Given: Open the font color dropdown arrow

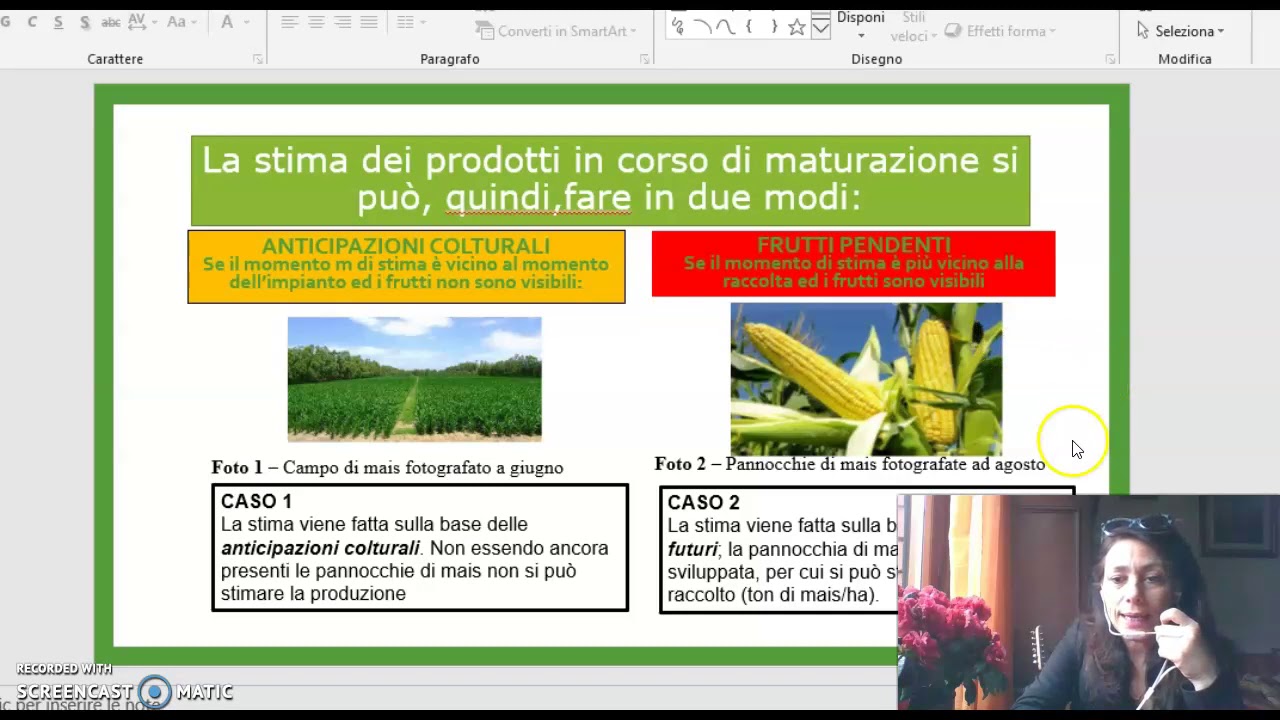Looking at the screenshot, I should click(x=246, y=22).
